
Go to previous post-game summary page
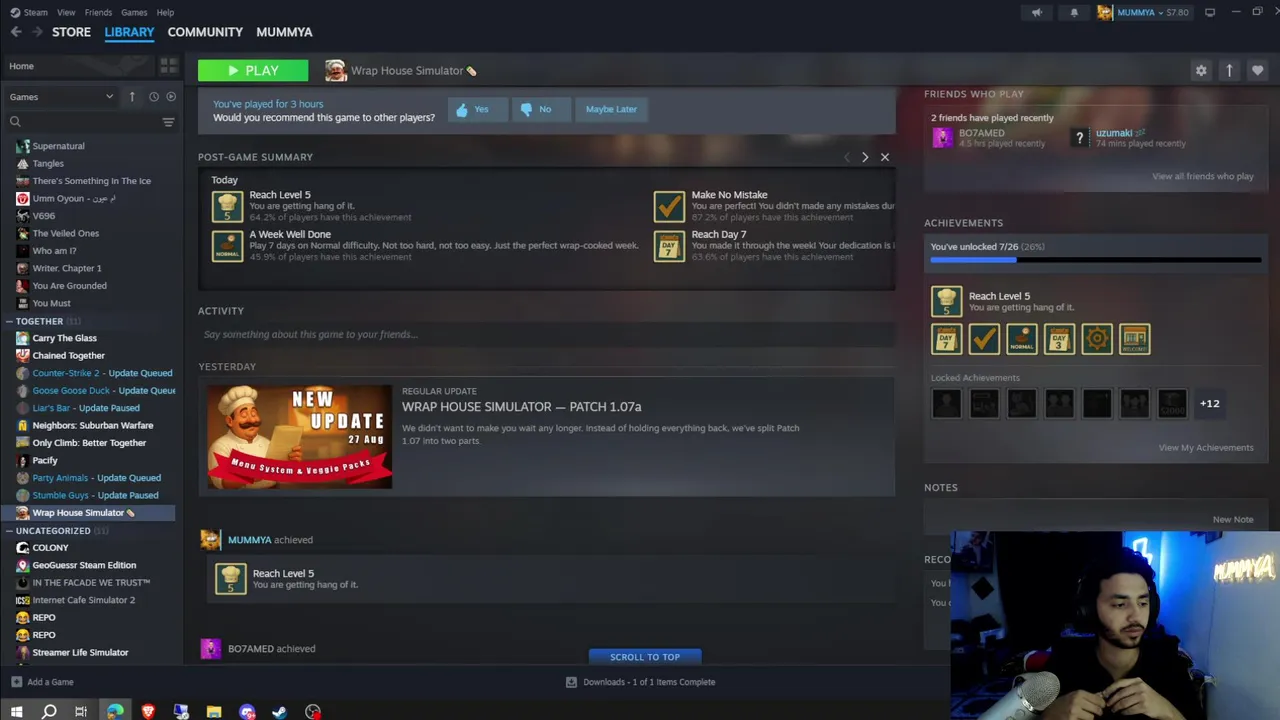tap(847, 157)
